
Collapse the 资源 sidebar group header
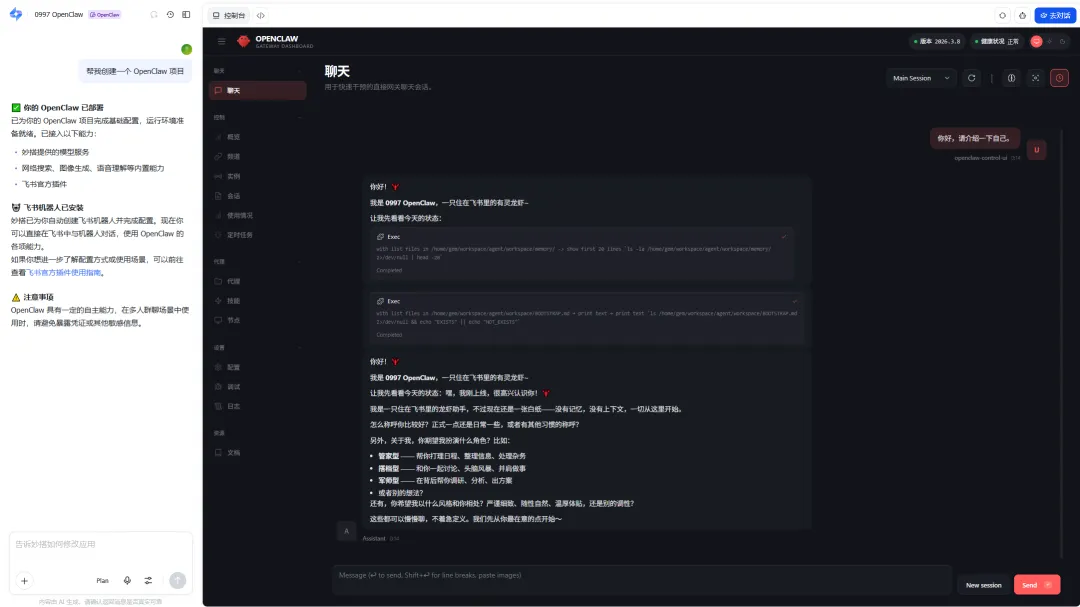click(257, 433)
